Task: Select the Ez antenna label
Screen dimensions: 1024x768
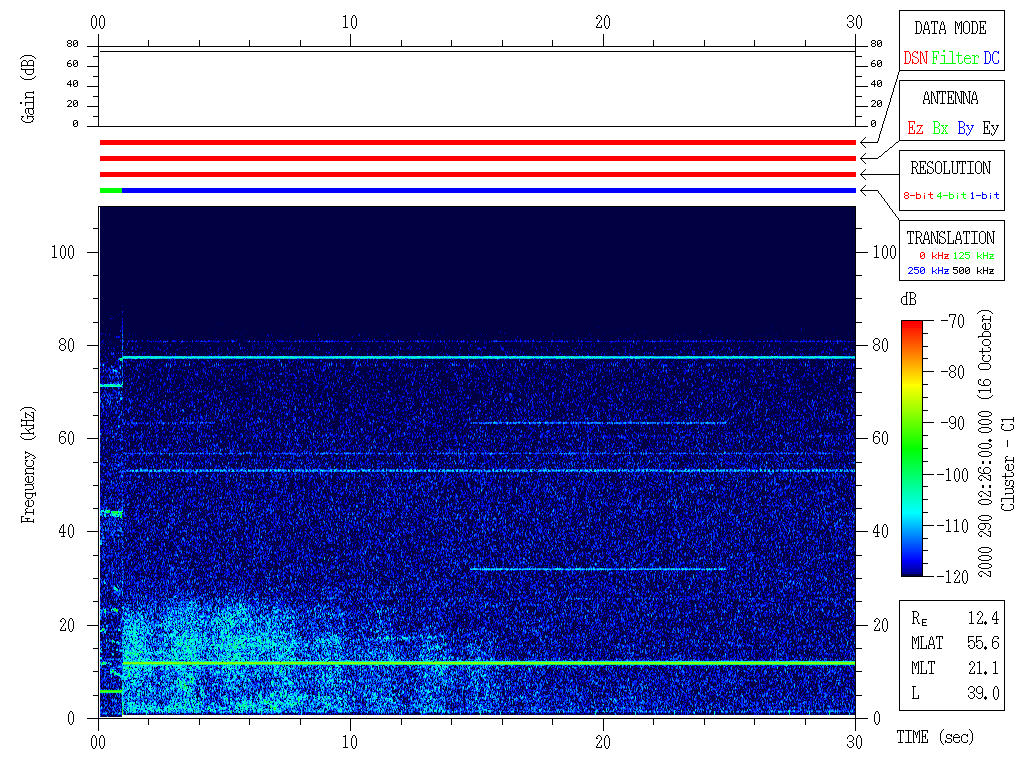Action: [915, 128]
